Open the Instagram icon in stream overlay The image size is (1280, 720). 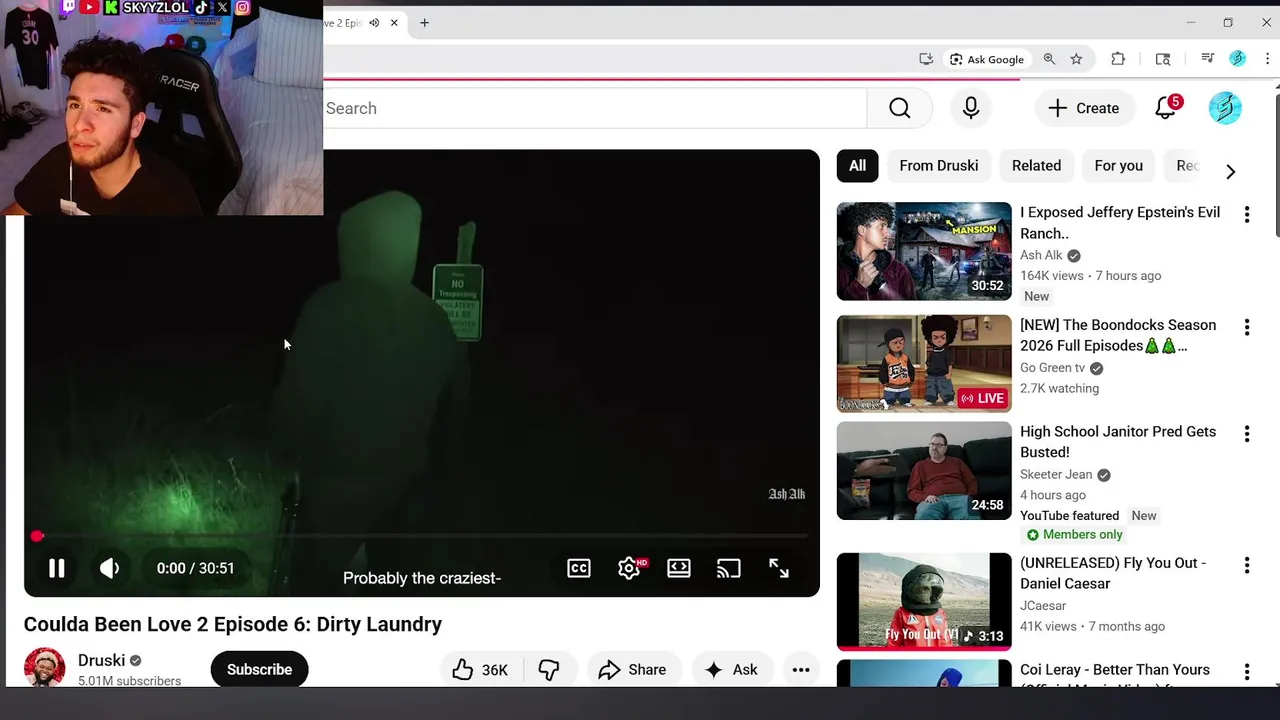coord(242,7)
